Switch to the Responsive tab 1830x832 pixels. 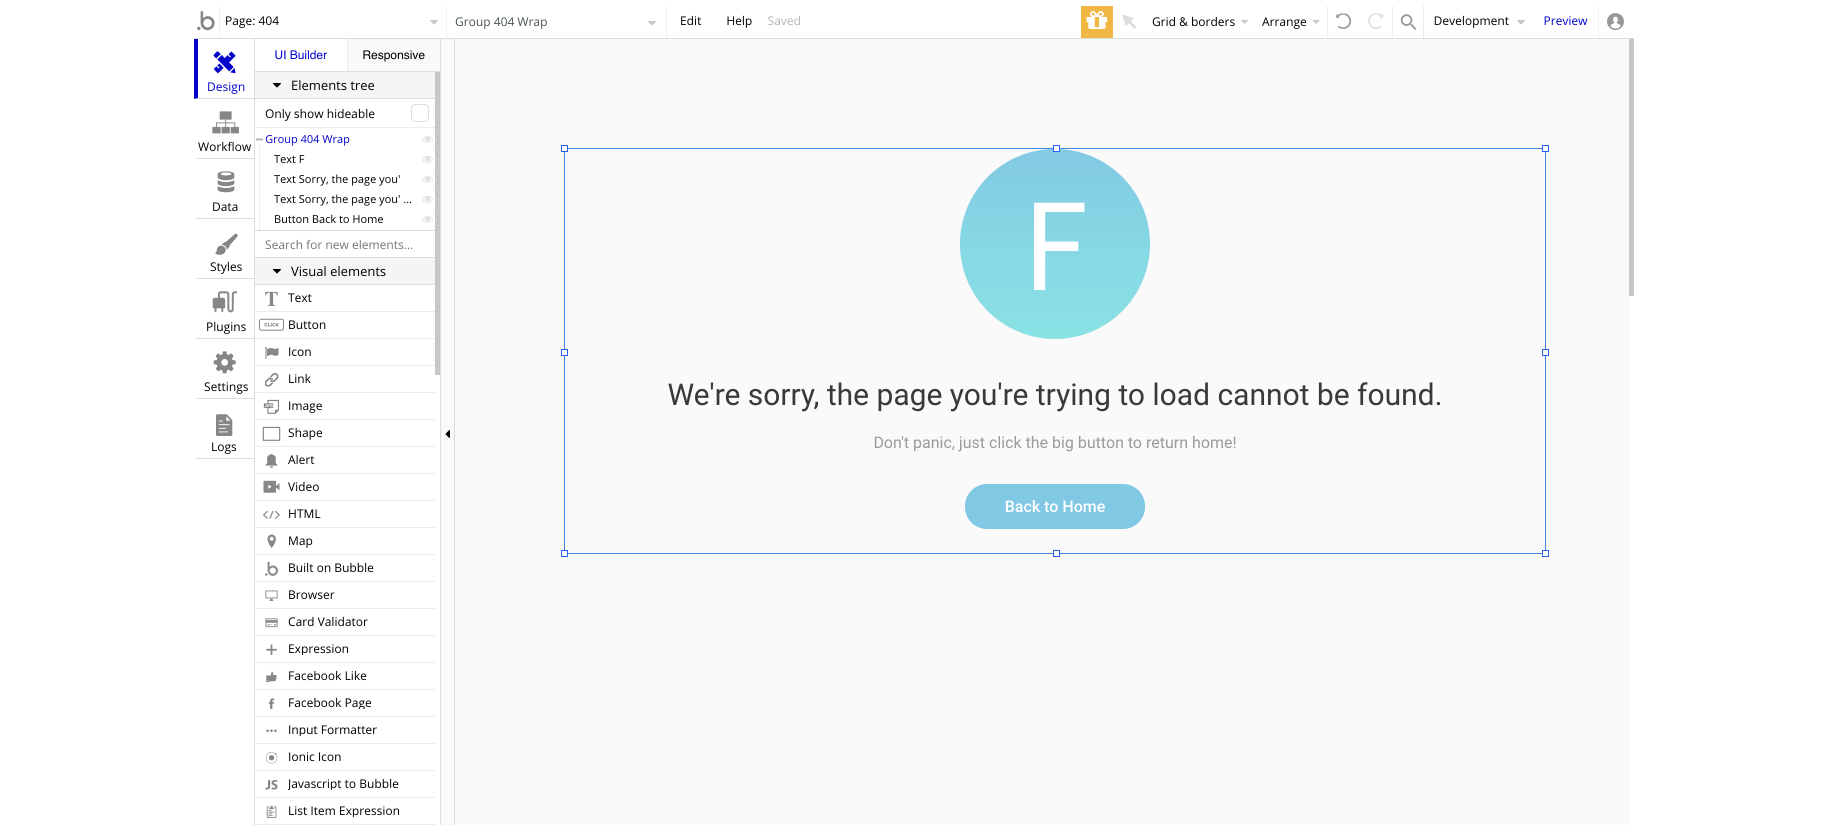pos(393,55)
